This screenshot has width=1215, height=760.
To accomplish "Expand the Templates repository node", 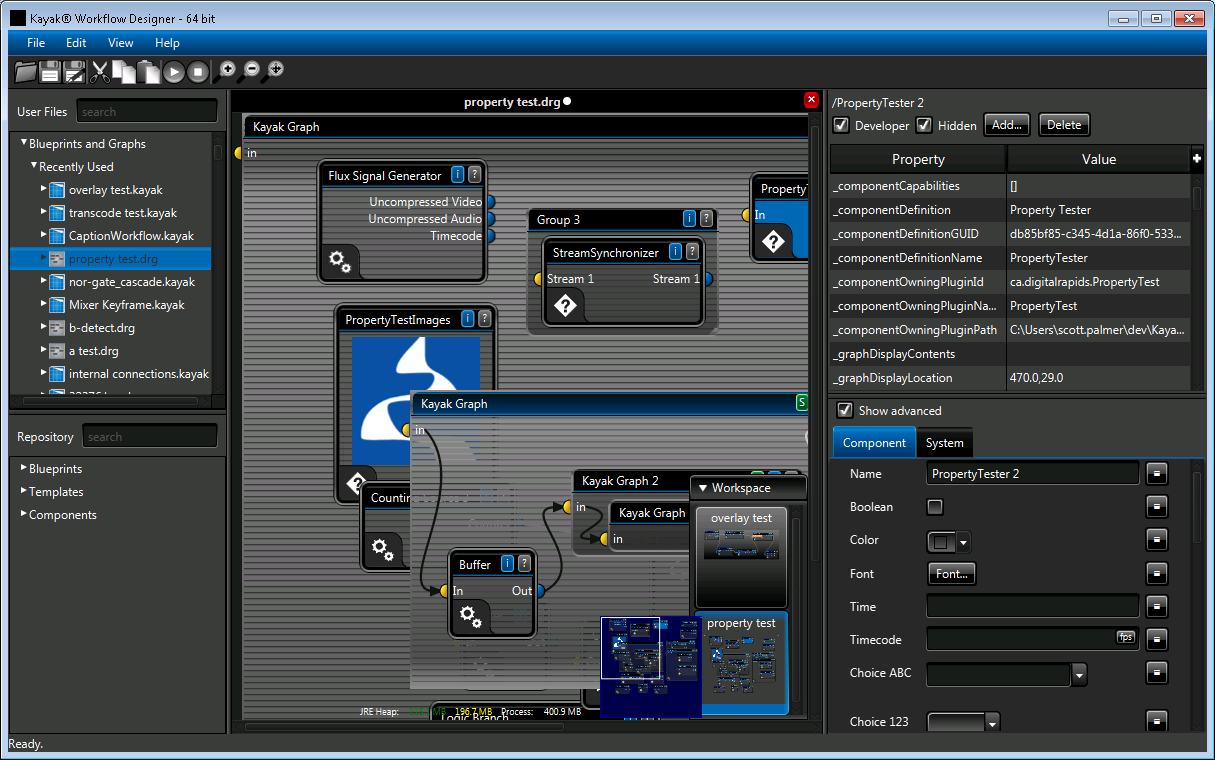I will coord(24,491).
